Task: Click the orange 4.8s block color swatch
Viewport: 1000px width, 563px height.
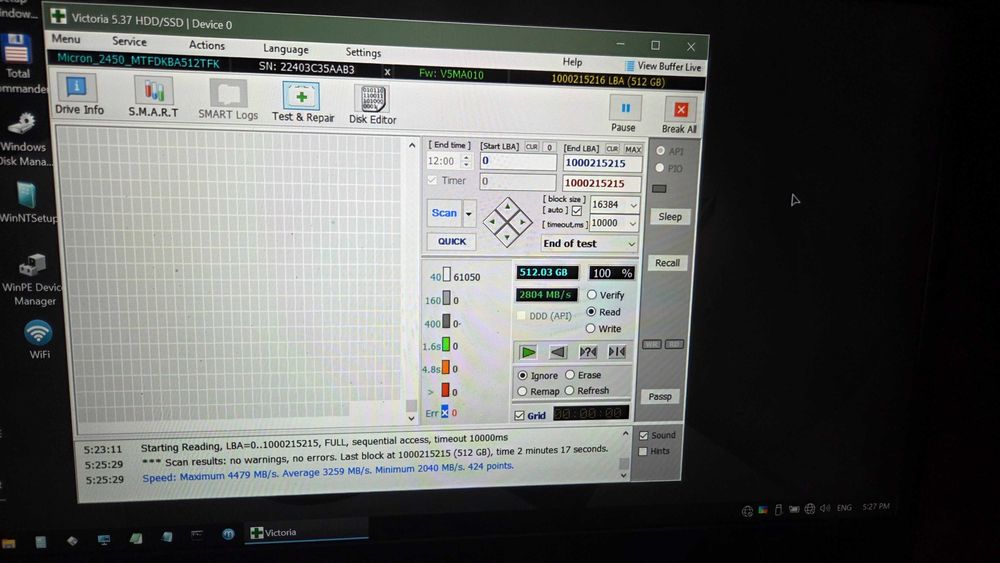Action: click(446, 367)
